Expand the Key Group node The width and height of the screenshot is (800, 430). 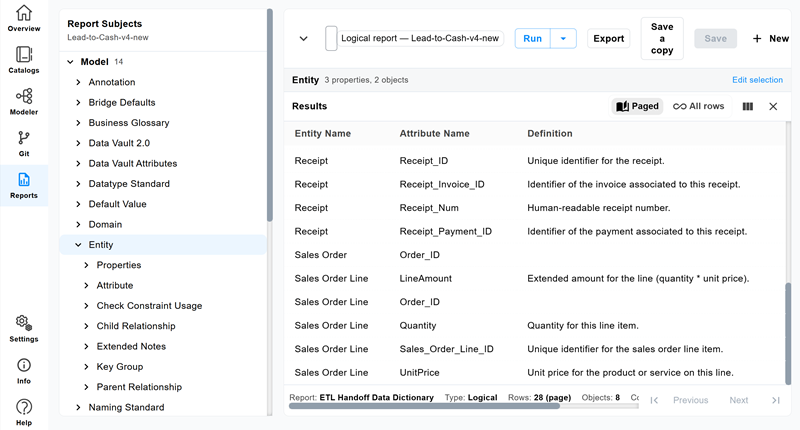pos(86,367)
